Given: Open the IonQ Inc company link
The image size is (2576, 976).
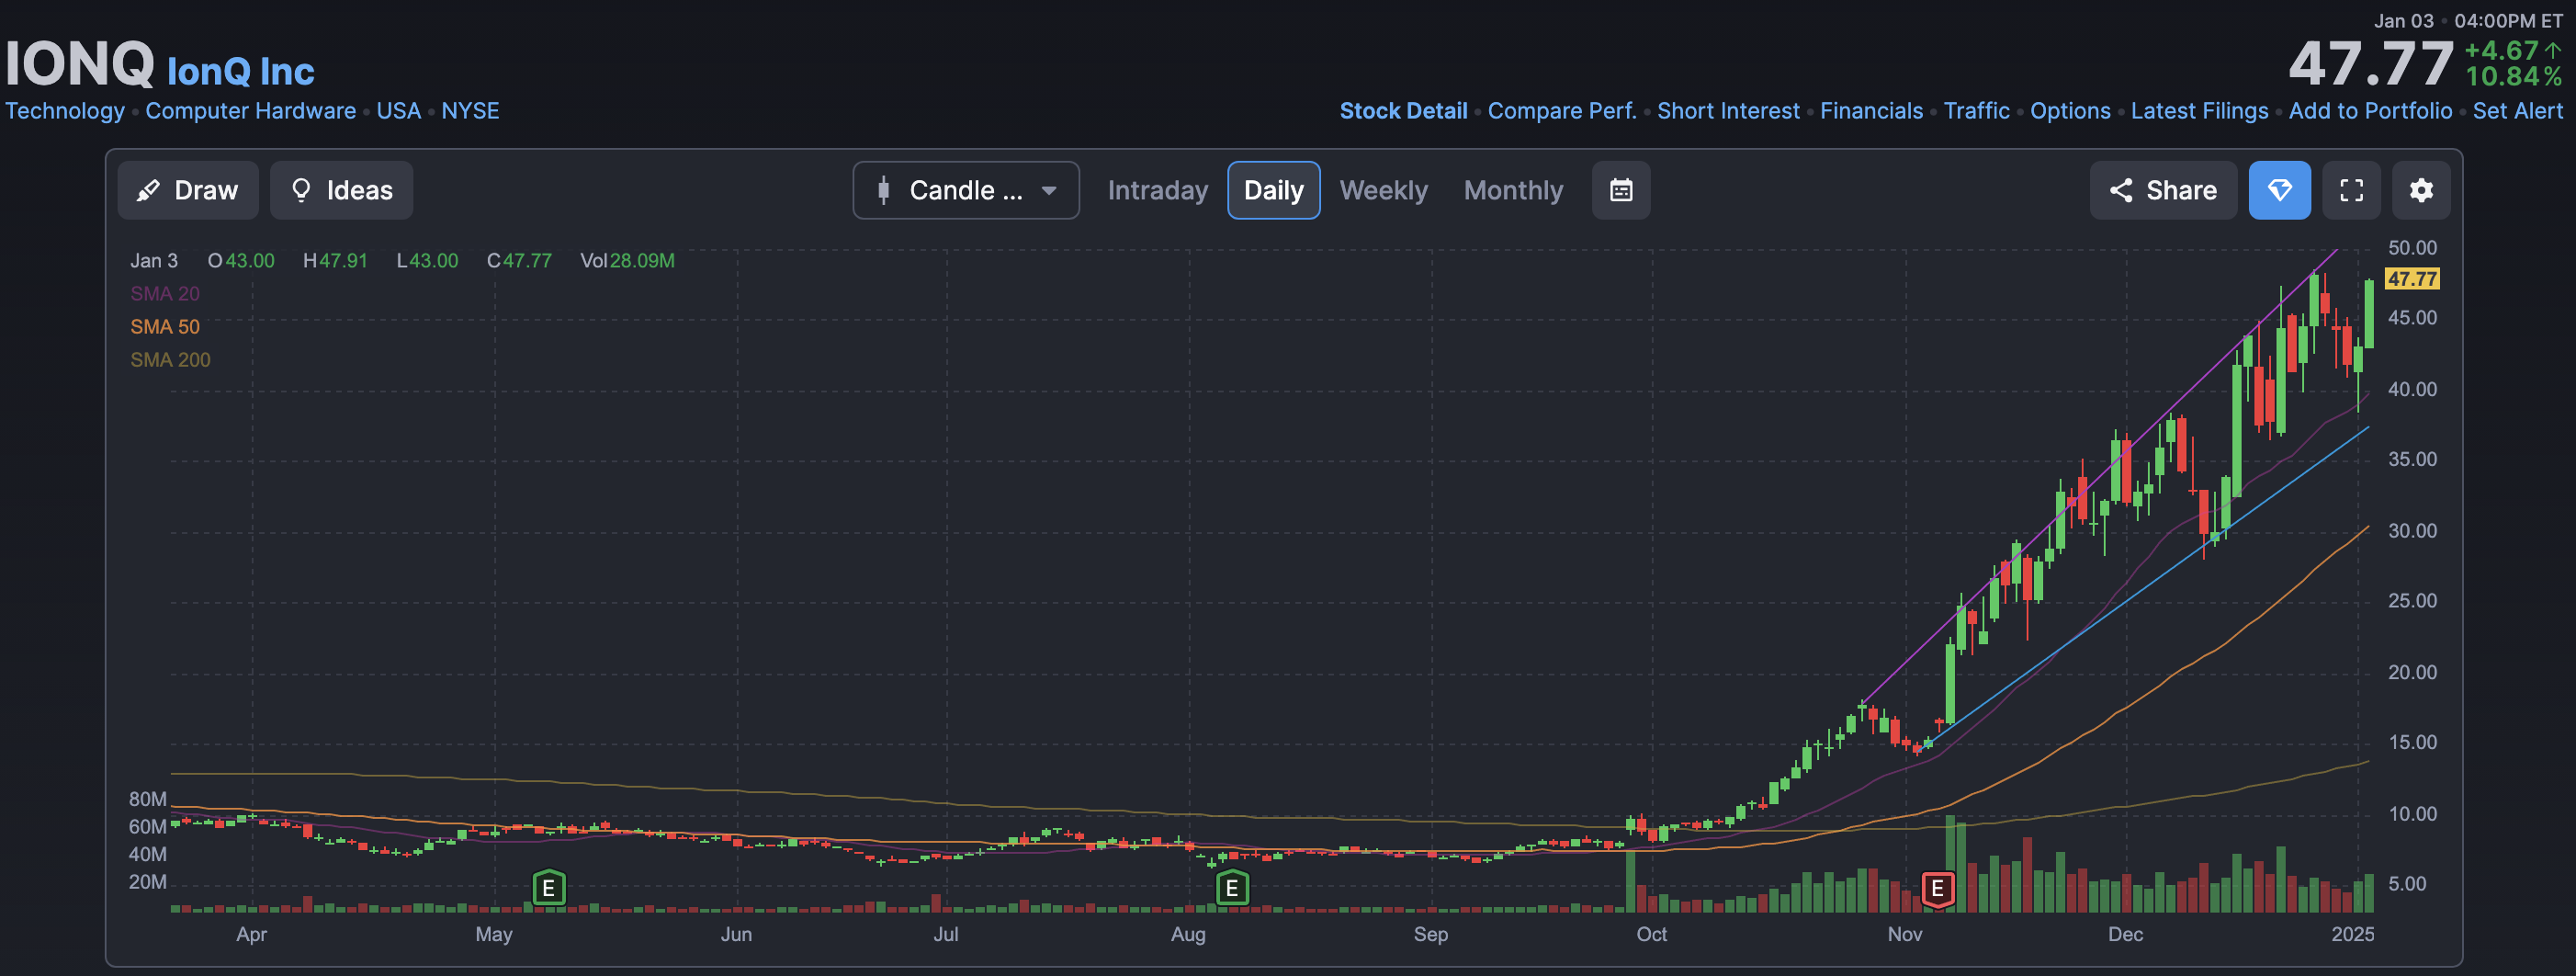Looking at the screenshot, I should (x=240, y=71).
